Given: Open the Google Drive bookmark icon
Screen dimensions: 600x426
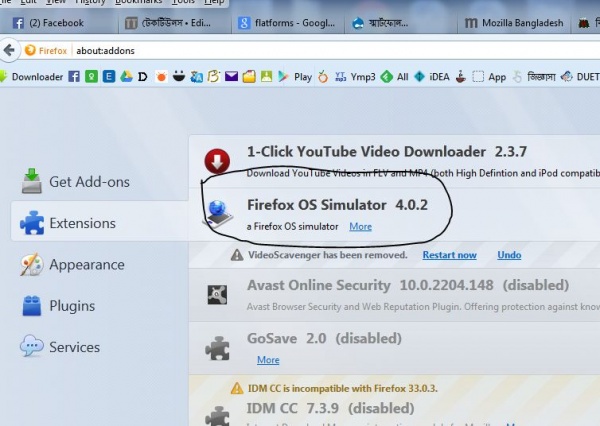Looking at the screenshot, I should [x=126, y=77].
